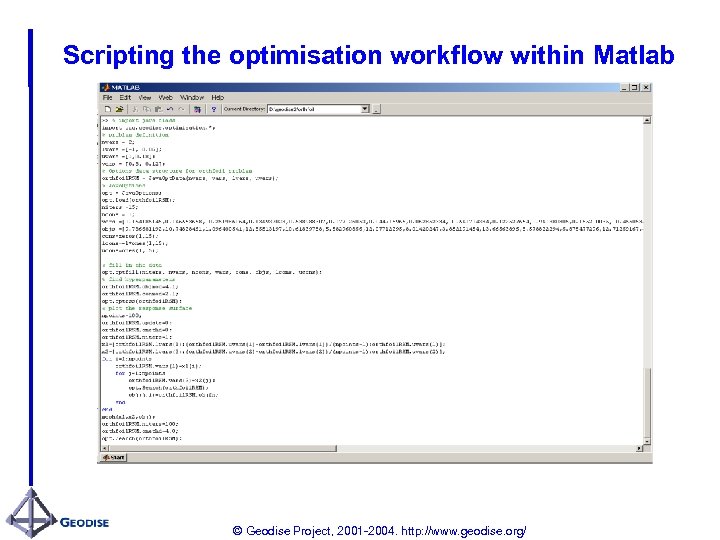720x540 pixels.
Task: Click the Geodise logo at bottom left
Action: tap(57, 513)
